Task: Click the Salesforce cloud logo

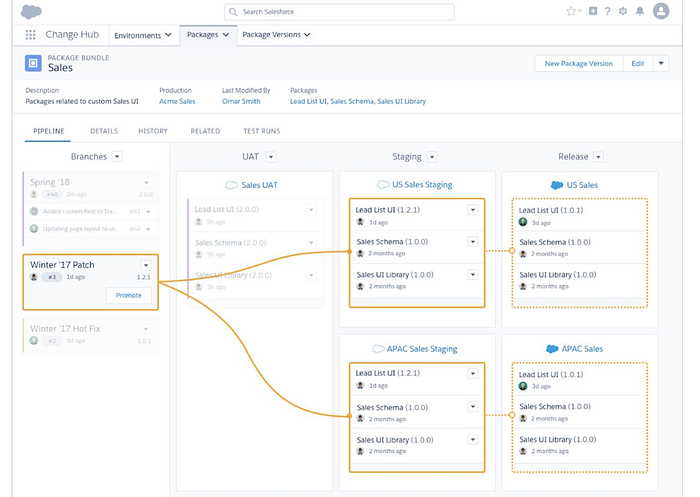Action: 31,12
